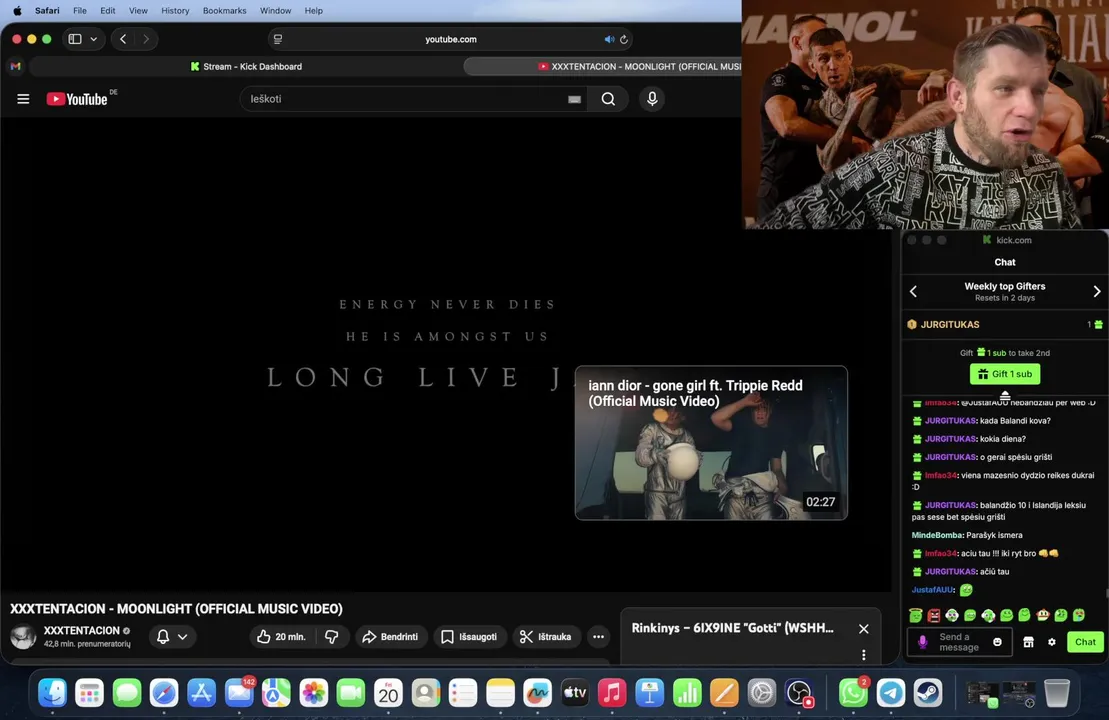1109x720 pixels.
Task: Open iann dior gone girl video card
Action: click(x=711, y=443)
